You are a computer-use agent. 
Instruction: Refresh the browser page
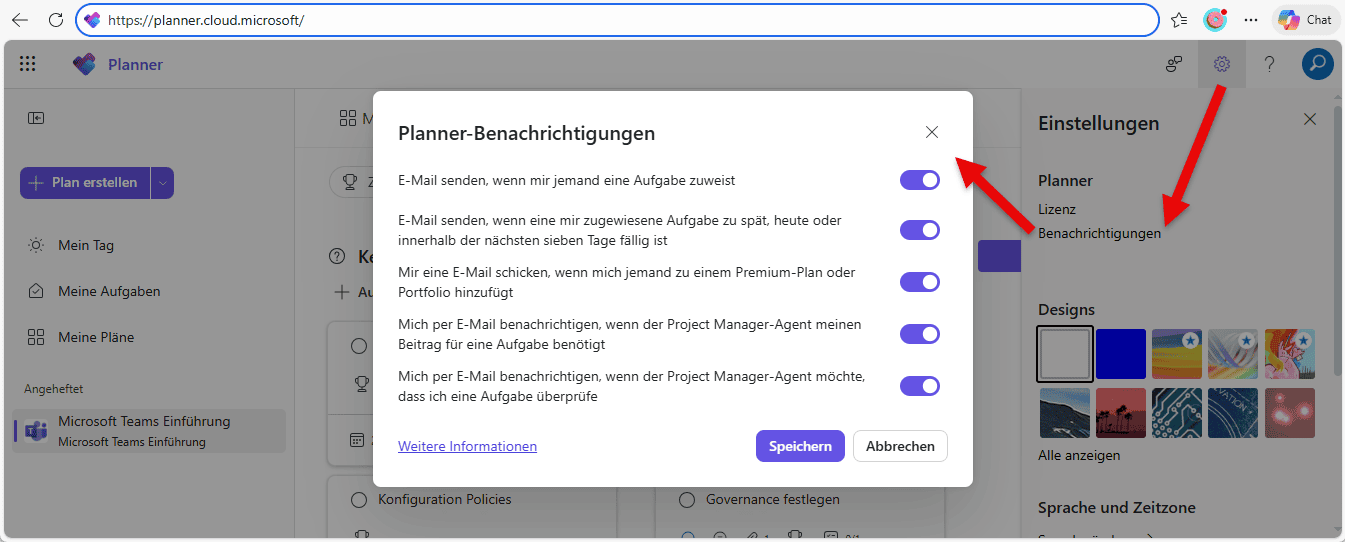coord(56,20)
